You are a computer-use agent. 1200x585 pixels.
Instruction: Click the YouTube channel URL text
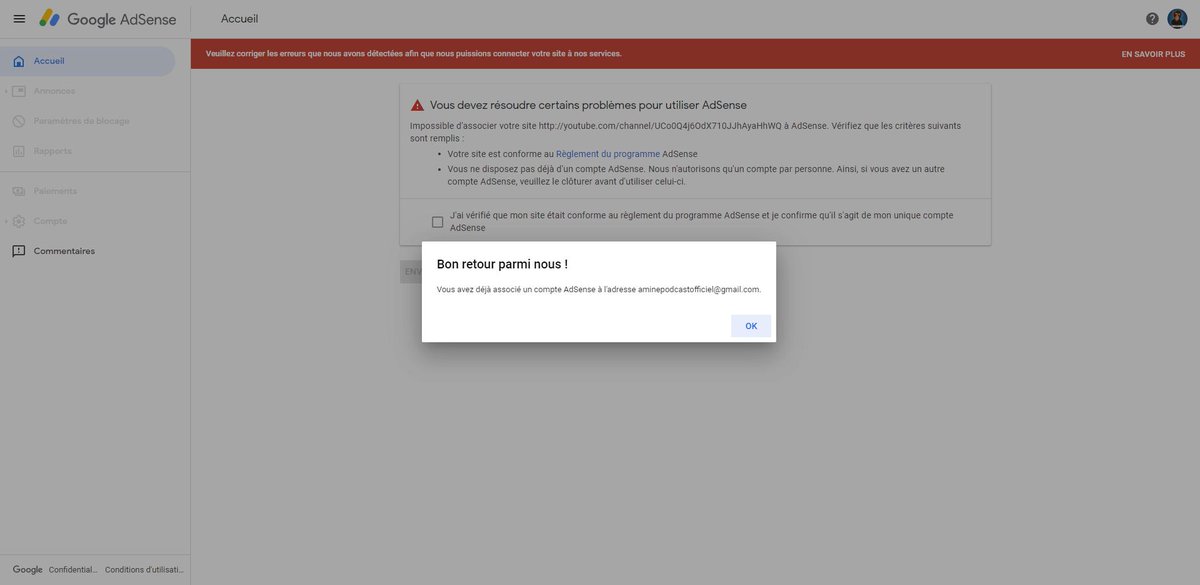click(x=660, y=126)
